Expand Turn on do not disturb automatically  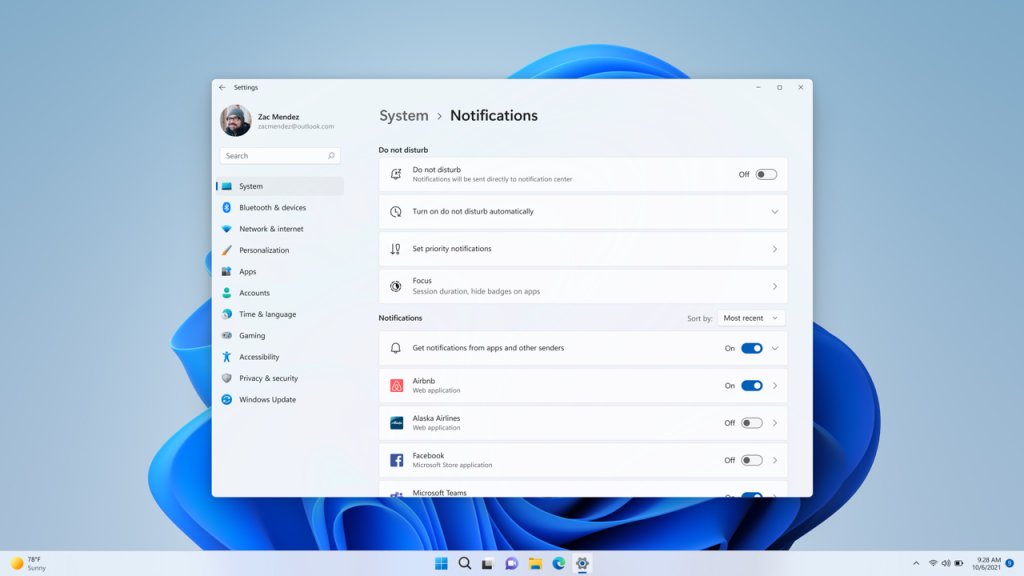[x=773, y=211]
